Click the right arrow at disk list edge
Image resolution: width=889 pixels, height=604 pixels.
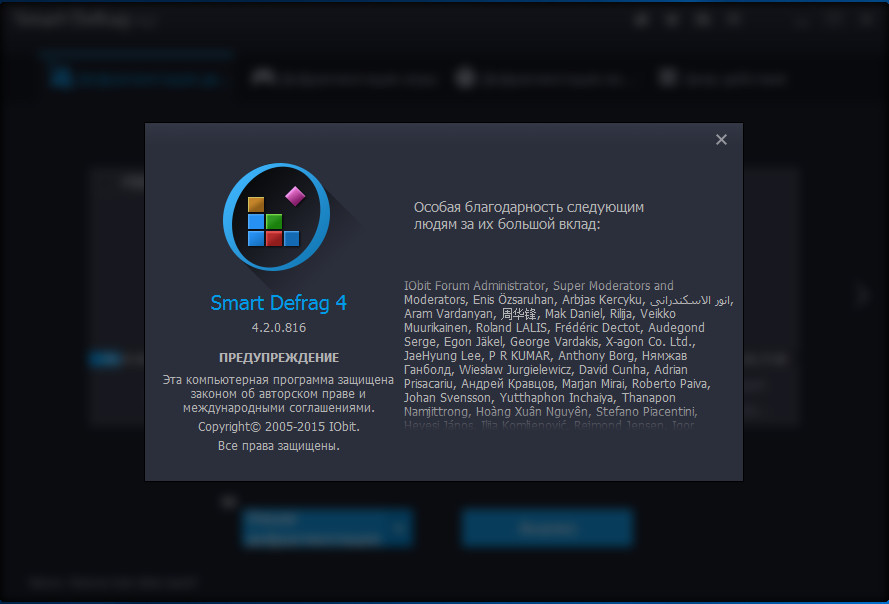tap(863, 295)
